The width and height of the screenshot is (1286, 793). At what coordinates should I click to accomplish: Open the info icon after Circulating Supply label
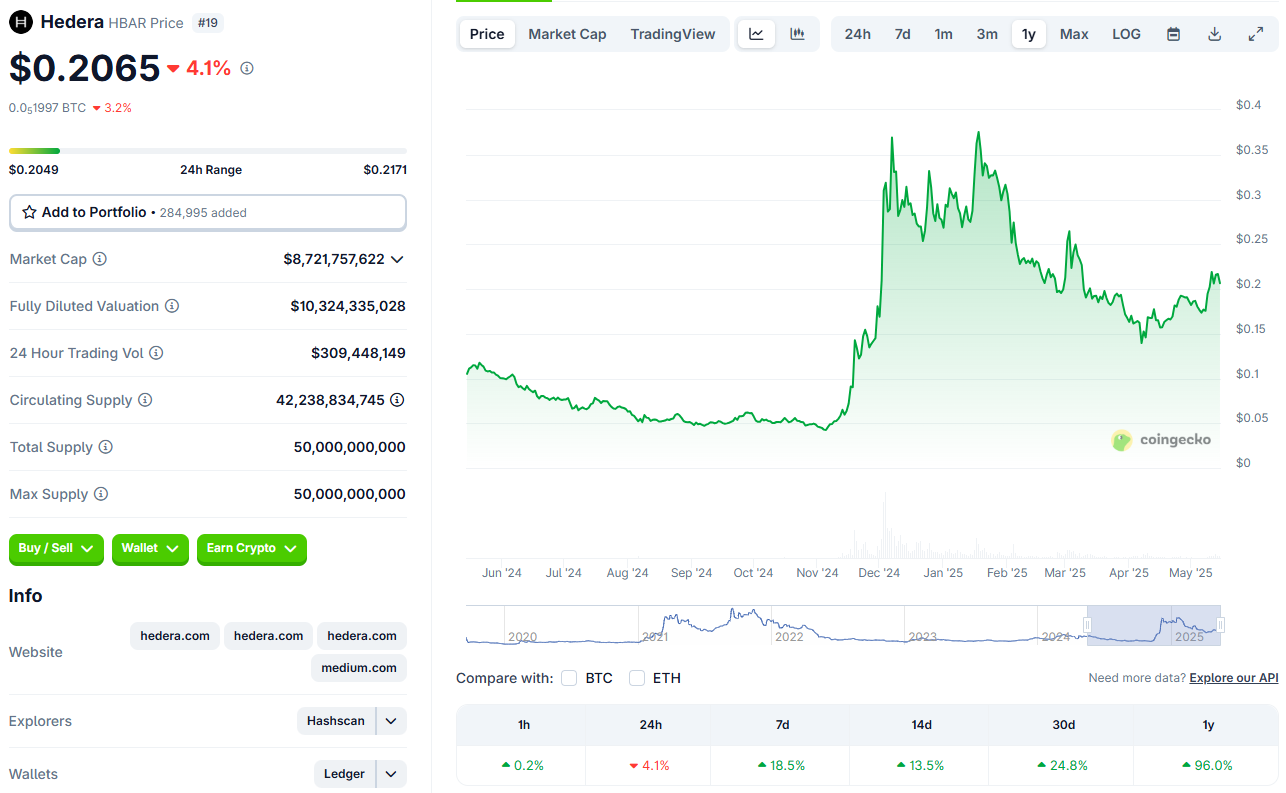point(145,400)
